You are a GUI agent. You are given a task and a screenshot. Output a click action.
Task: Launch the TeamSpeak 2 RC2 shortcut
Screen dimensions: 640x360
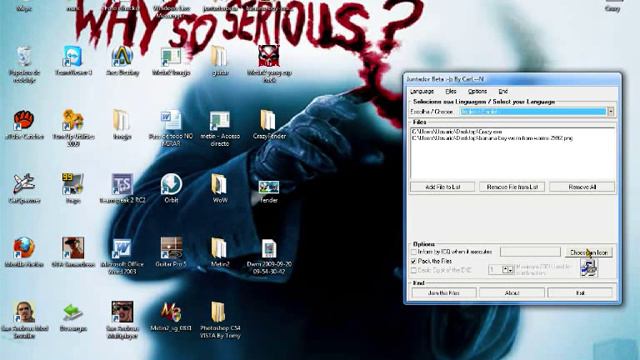click(122, 184)
